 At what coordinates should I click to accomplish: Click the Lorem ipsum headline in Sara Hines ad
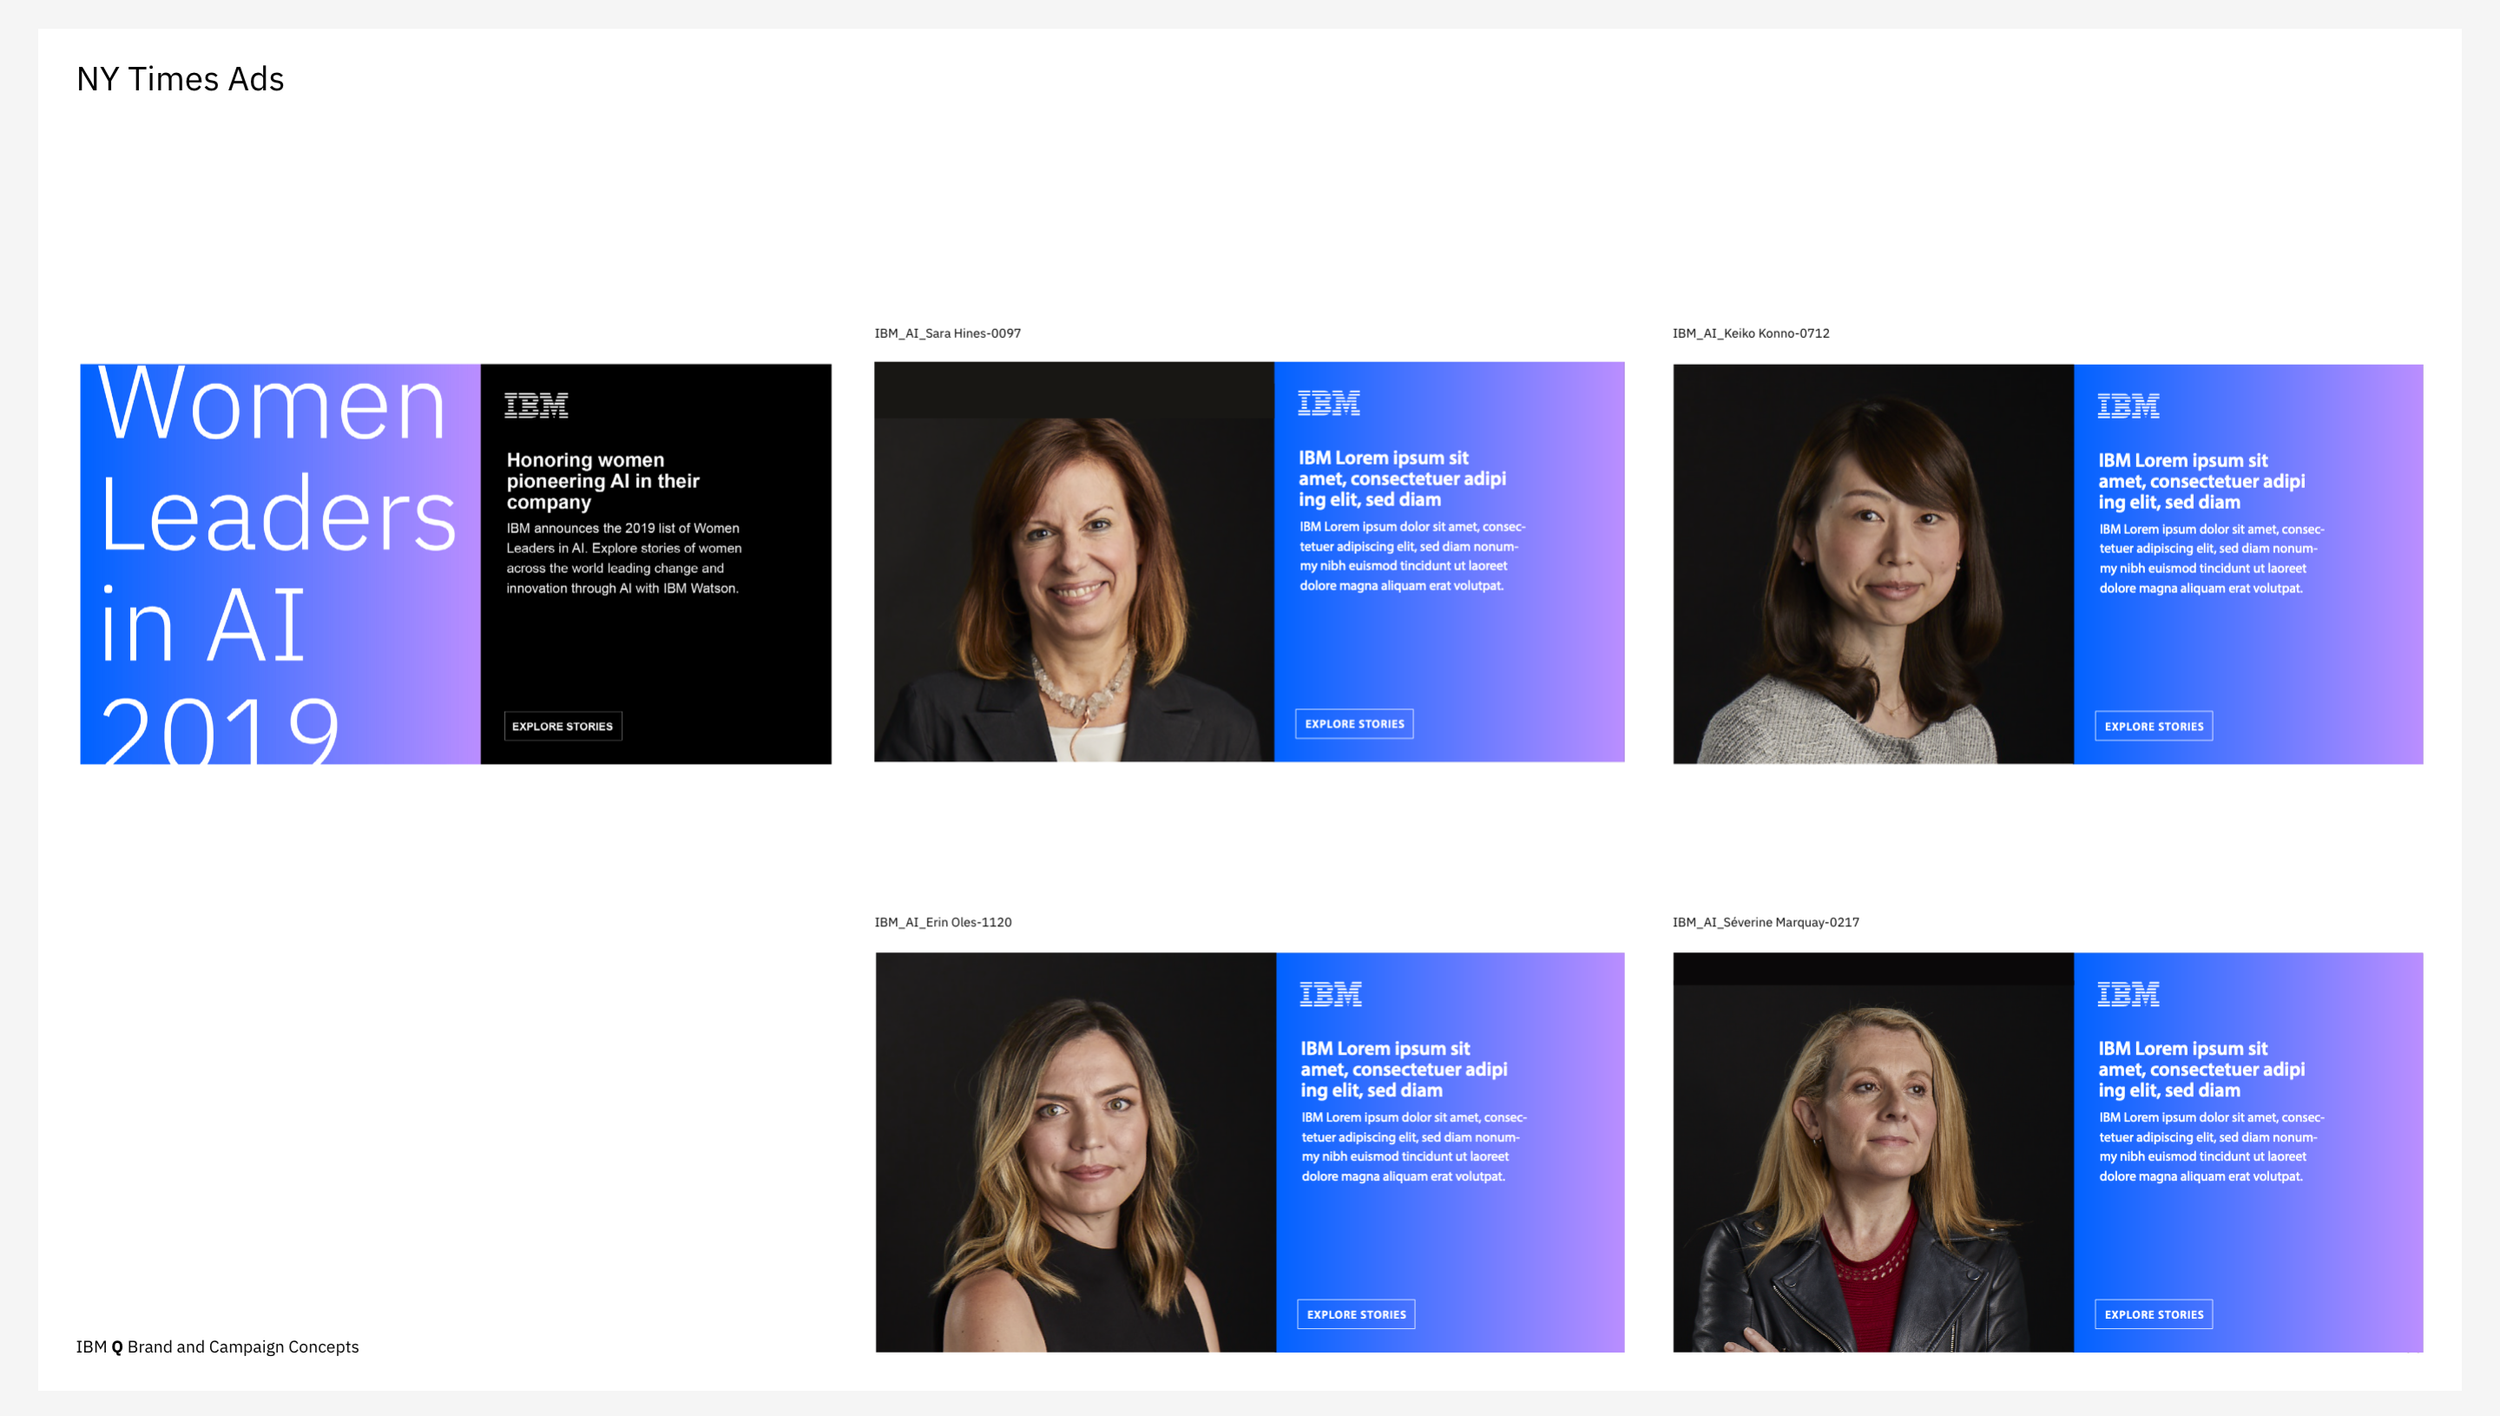click(1402, 479)
